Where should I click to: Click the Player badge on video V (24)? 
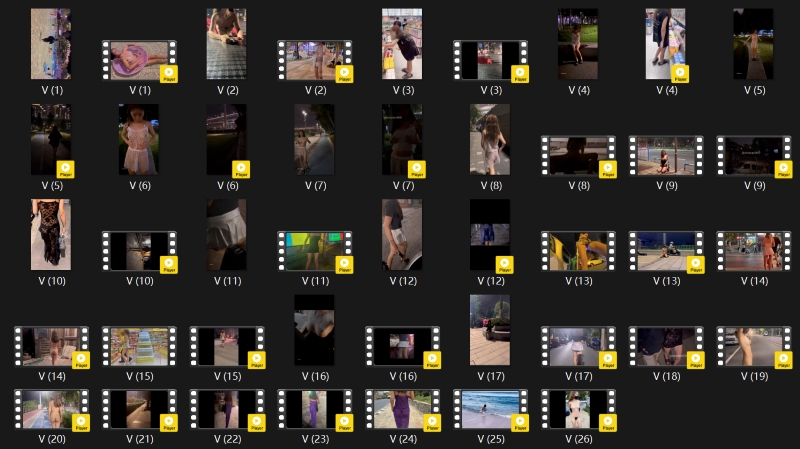[x=432, y=423]
